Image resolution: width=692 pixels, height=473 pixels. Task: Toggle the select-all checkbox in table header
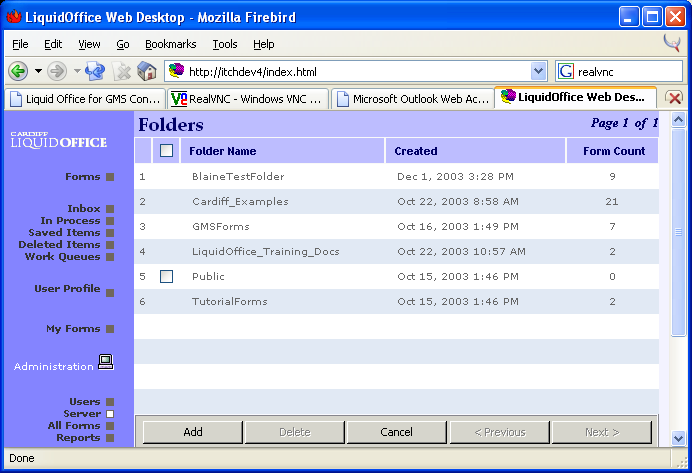166,151
